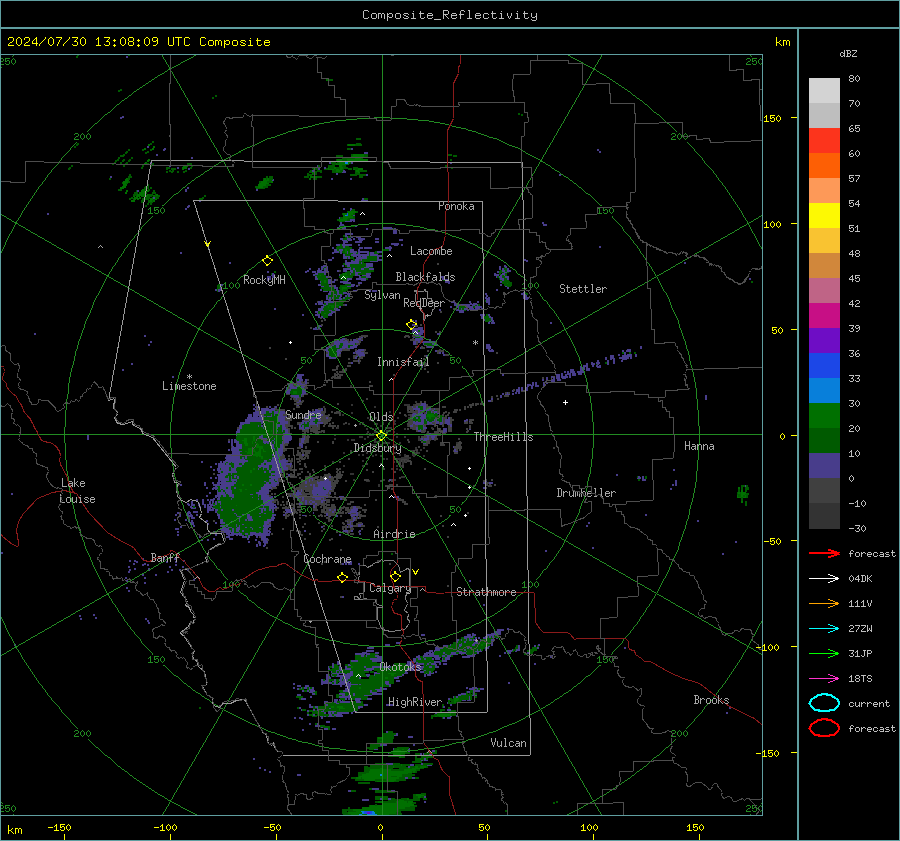Viewport: 900px width, 841px height.
Task: Select the magenta 39-42 dBZ swatch
Action: (x=824, y=316)
